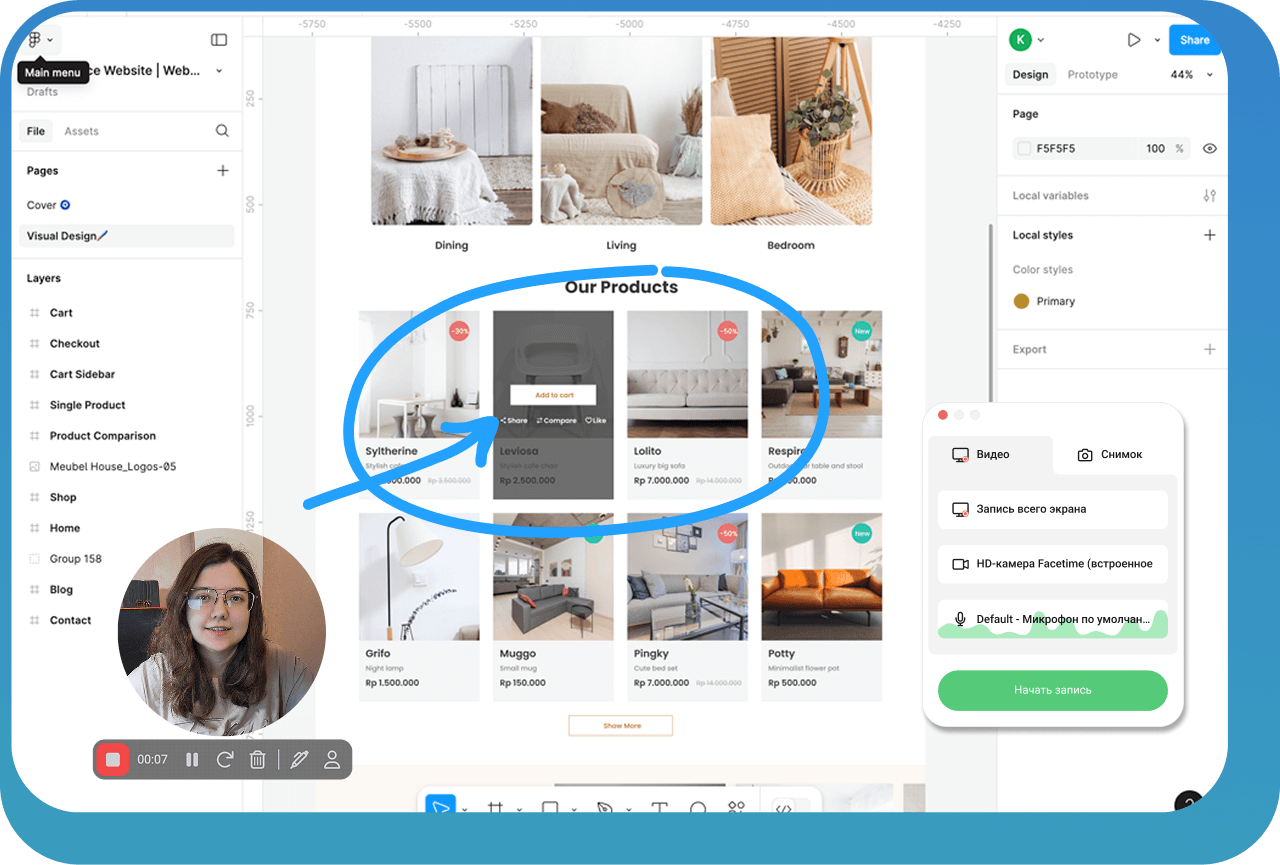Click Share icon on Leviosa card
The image size is (1280, 865).
[x=514, y=421]
